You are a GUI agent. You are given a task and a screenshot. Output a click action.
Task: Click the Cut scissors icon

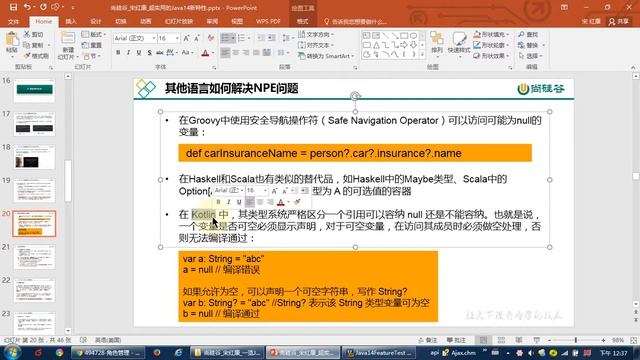[27, 34]
